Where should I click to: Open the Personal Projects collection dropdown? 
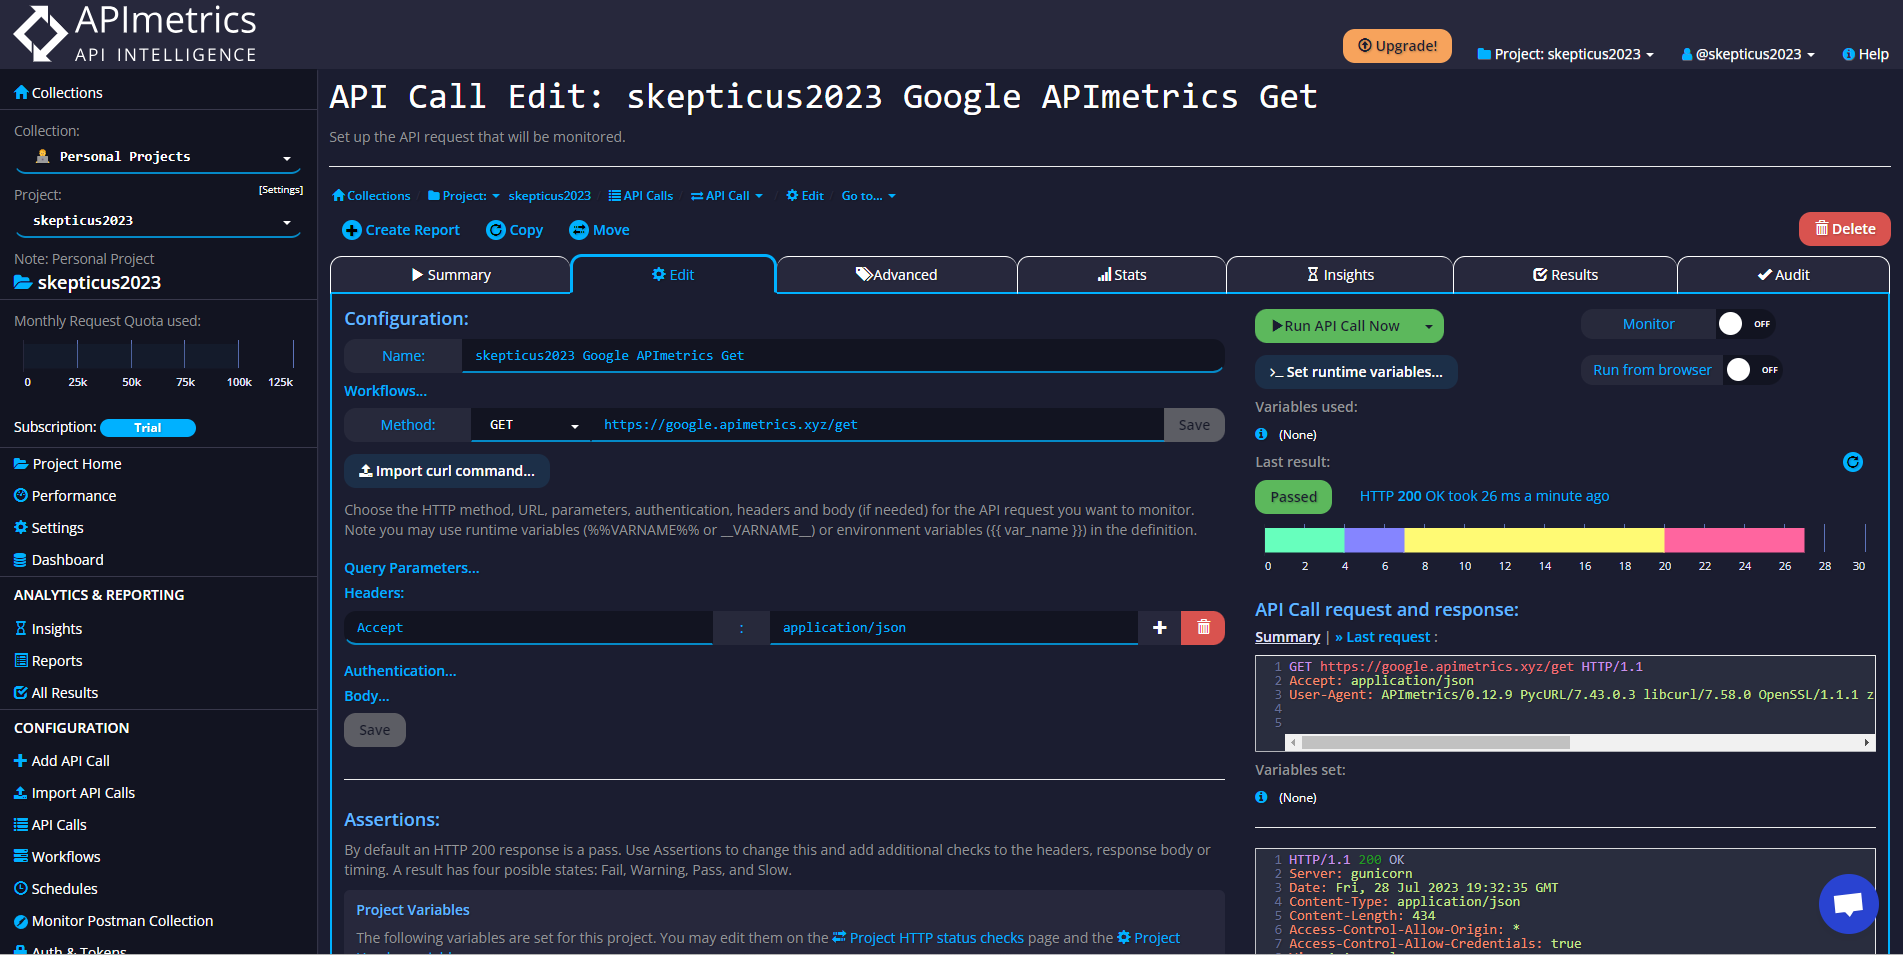click(x=160, y=157)
